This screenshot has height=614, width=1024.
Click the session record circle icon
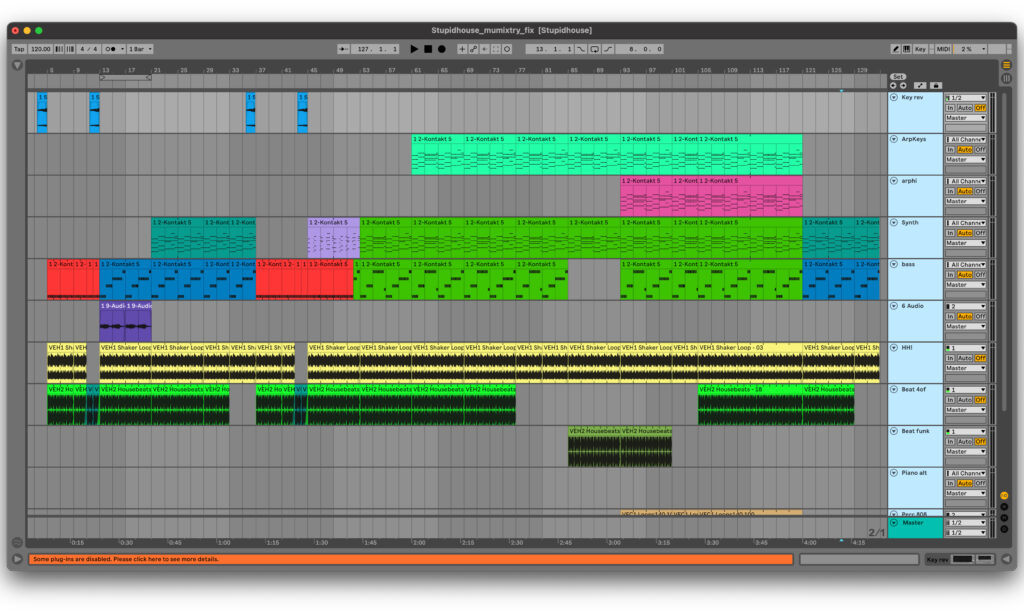[507, 49]
